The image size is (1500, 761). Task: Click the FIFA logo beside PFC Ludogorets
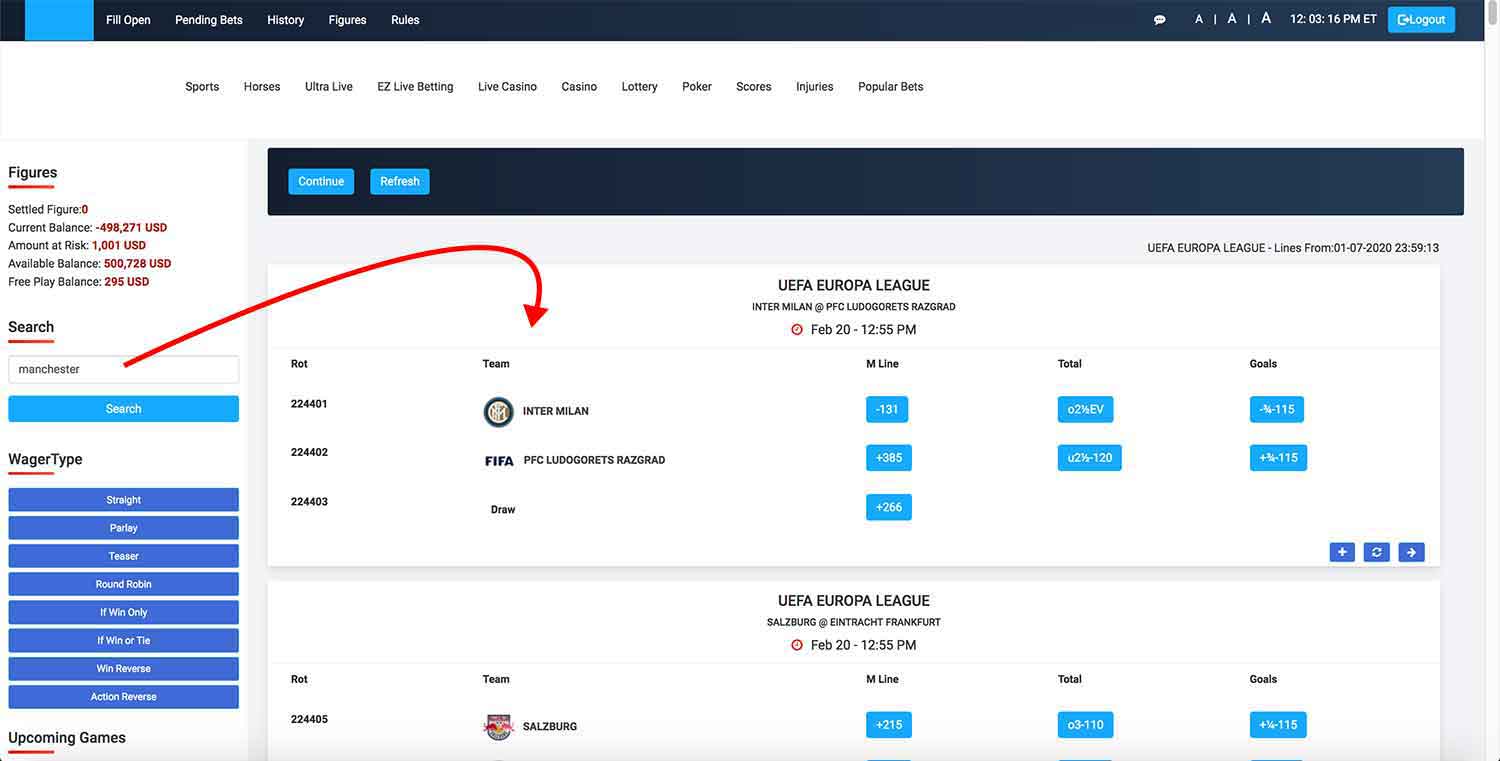click(x=499, y=460)
